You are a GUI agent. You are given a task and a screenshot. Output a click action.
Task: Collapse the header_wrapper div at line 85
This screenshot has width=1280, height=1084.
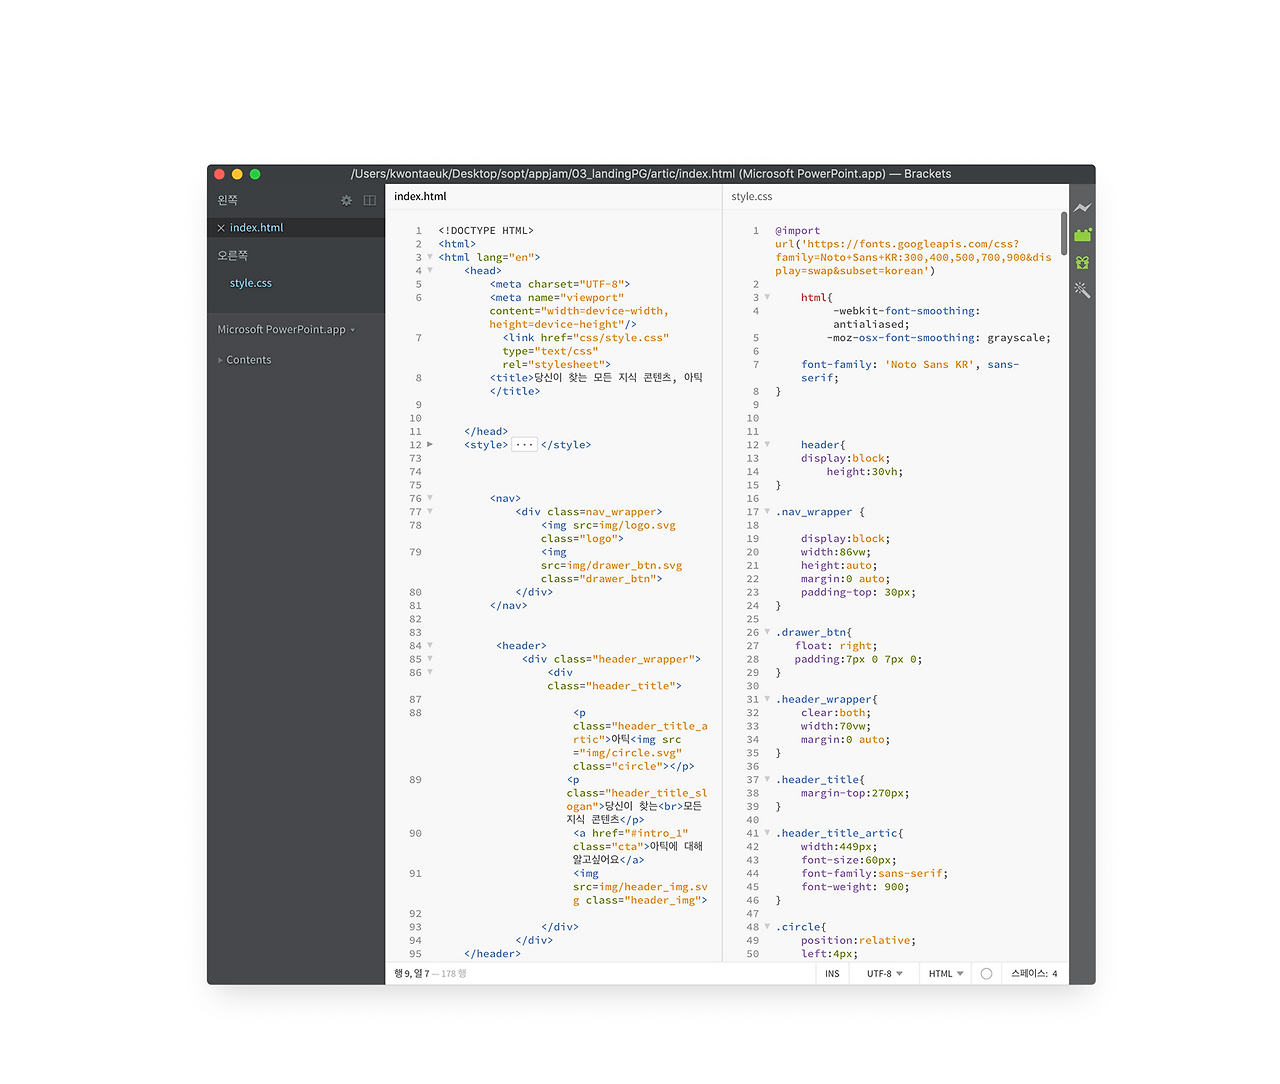(x=430, y=659)
